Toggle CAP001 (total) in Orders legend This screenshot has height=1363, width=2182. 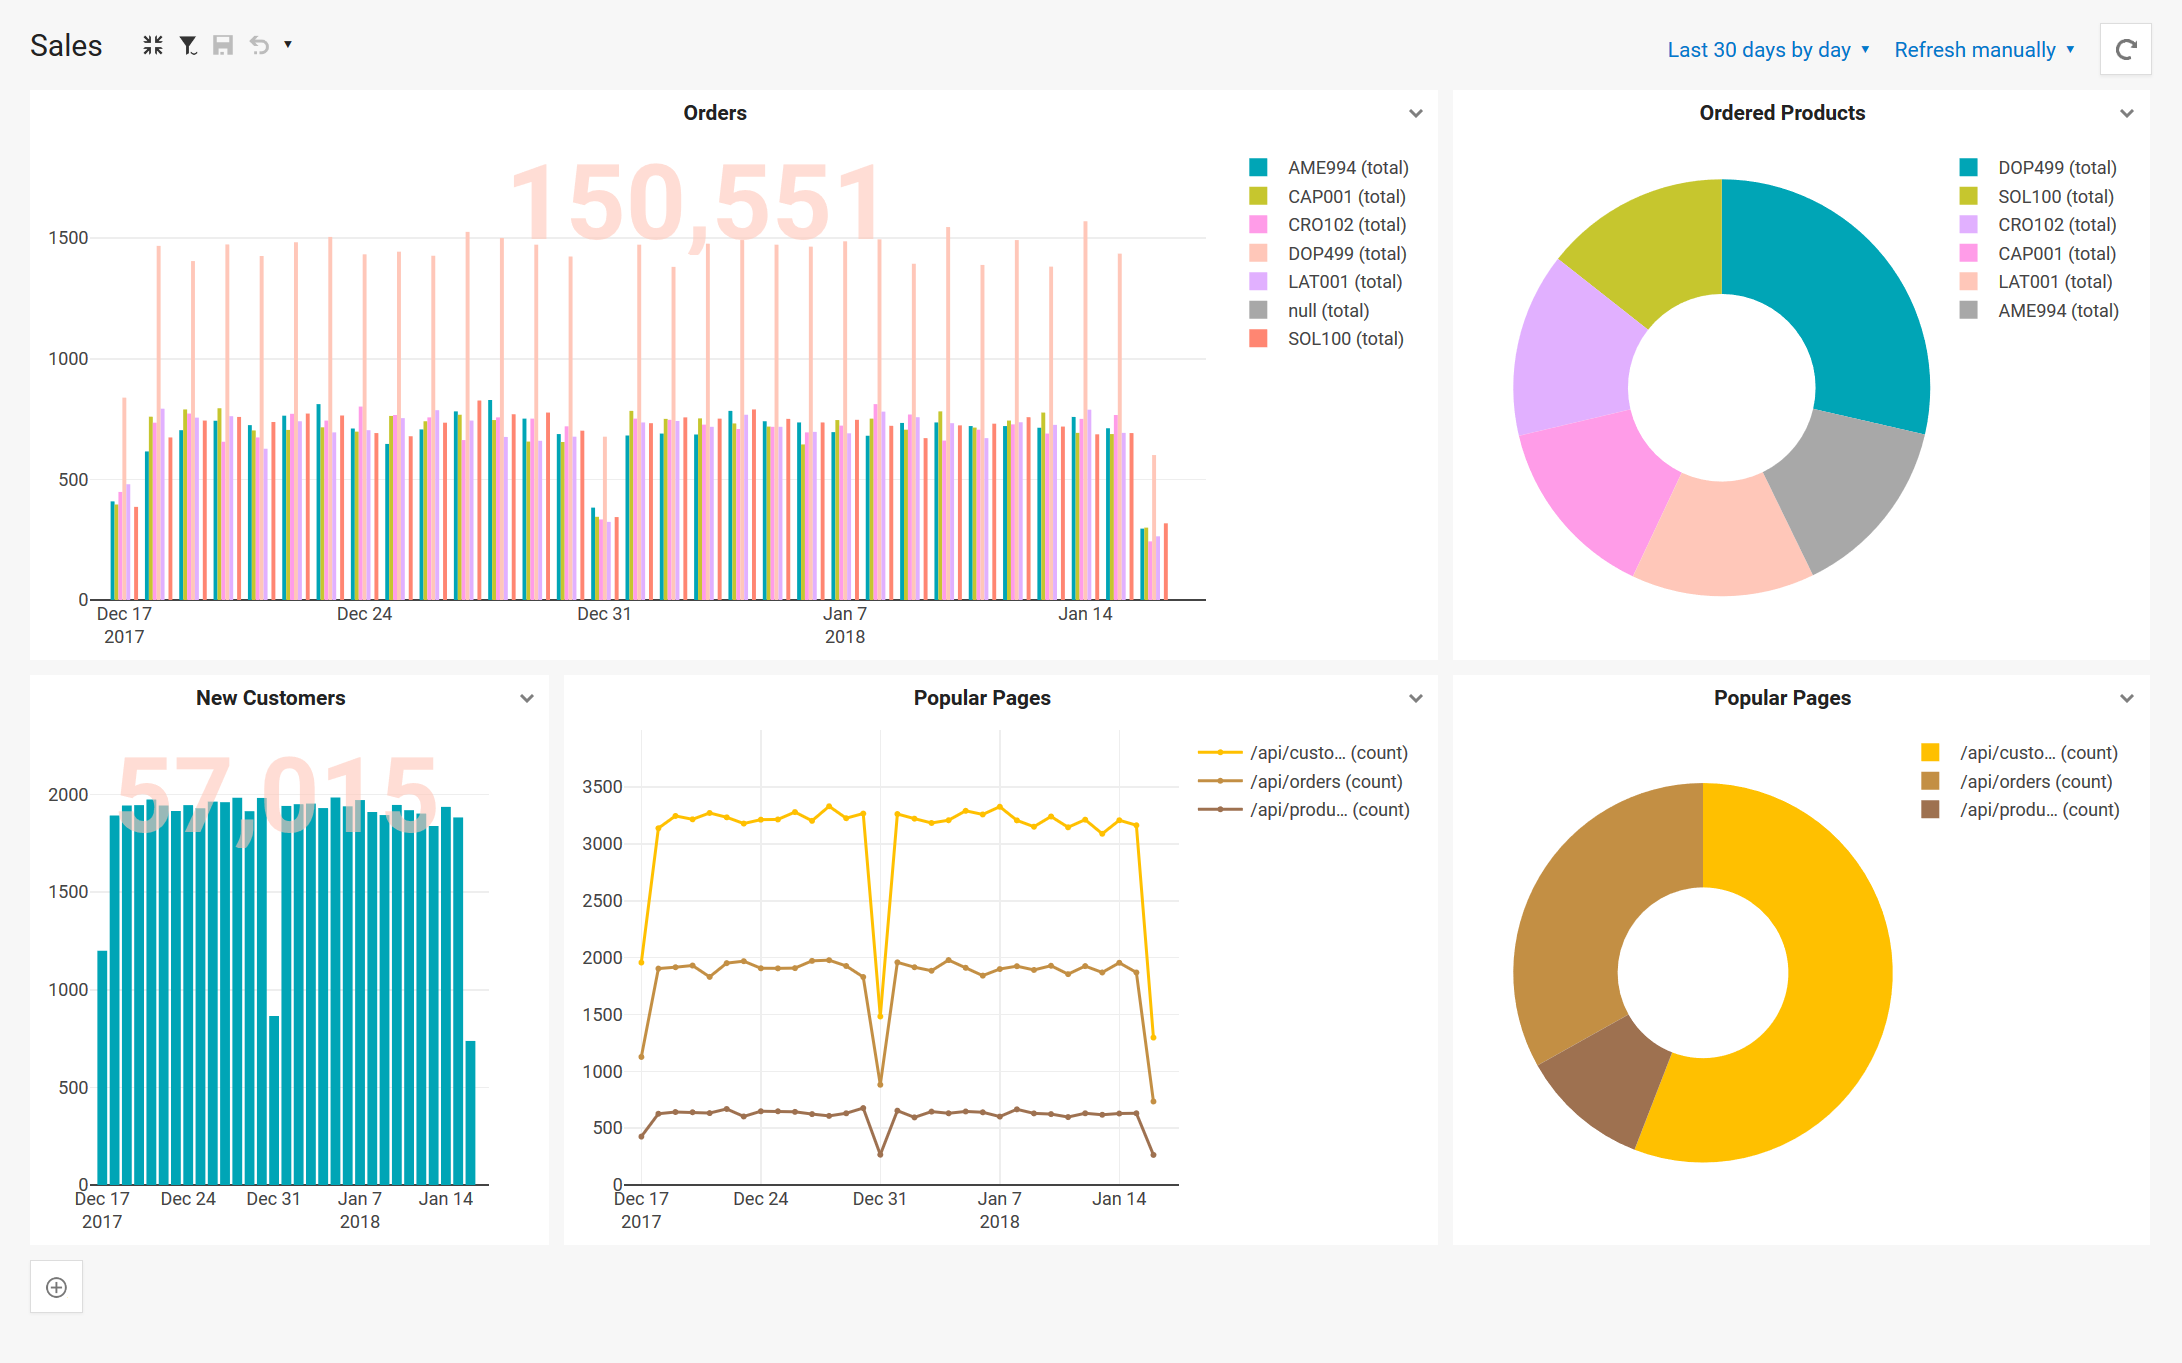click(x=1327, y=197)
